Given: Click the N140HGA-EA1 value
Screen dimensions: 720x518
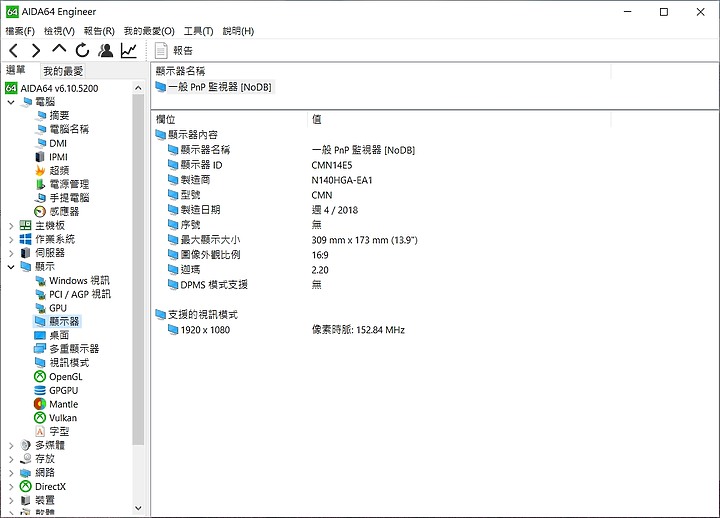Looking at the screenshot, I should [x=342, y=180].
